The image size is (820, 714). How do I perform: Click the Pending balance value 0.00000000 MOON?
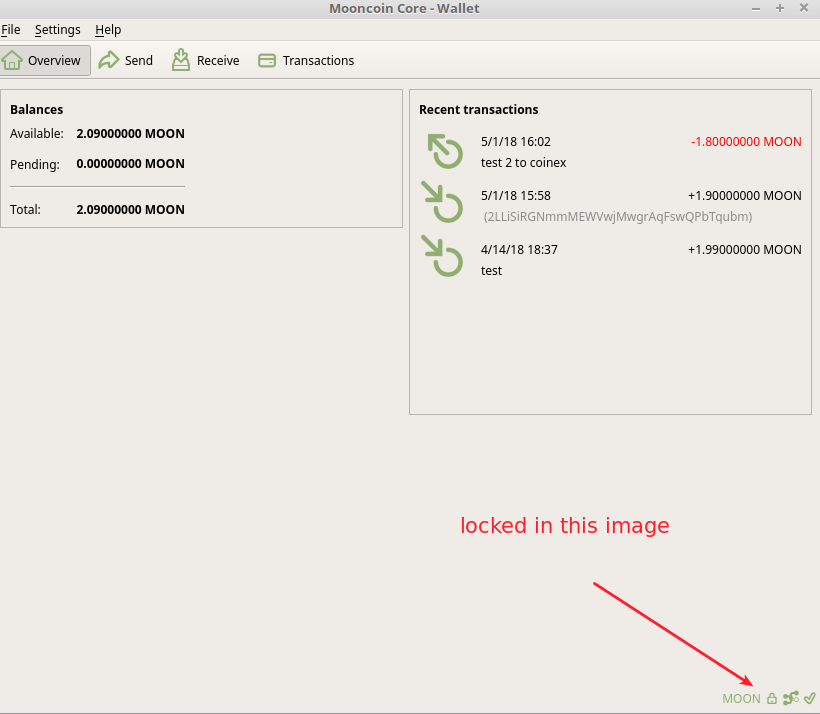[130, 164]
